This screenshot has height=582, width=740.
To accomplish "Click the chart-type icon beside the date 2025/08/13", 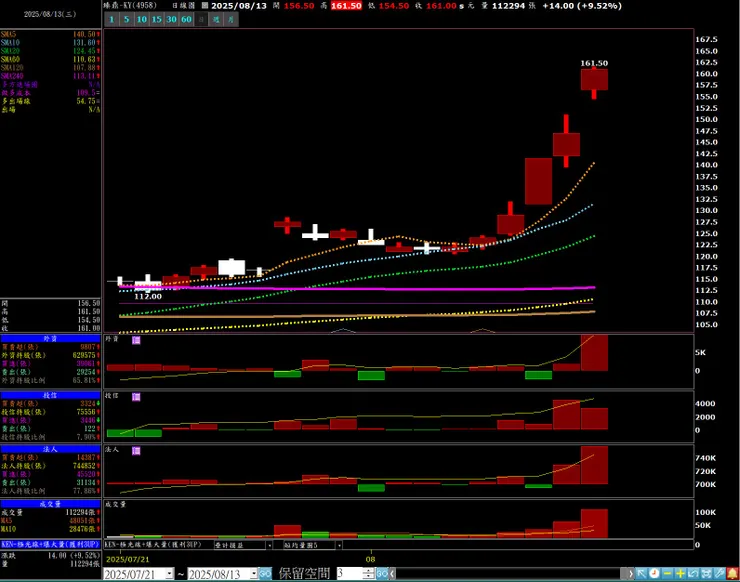I will coord(205,6).
